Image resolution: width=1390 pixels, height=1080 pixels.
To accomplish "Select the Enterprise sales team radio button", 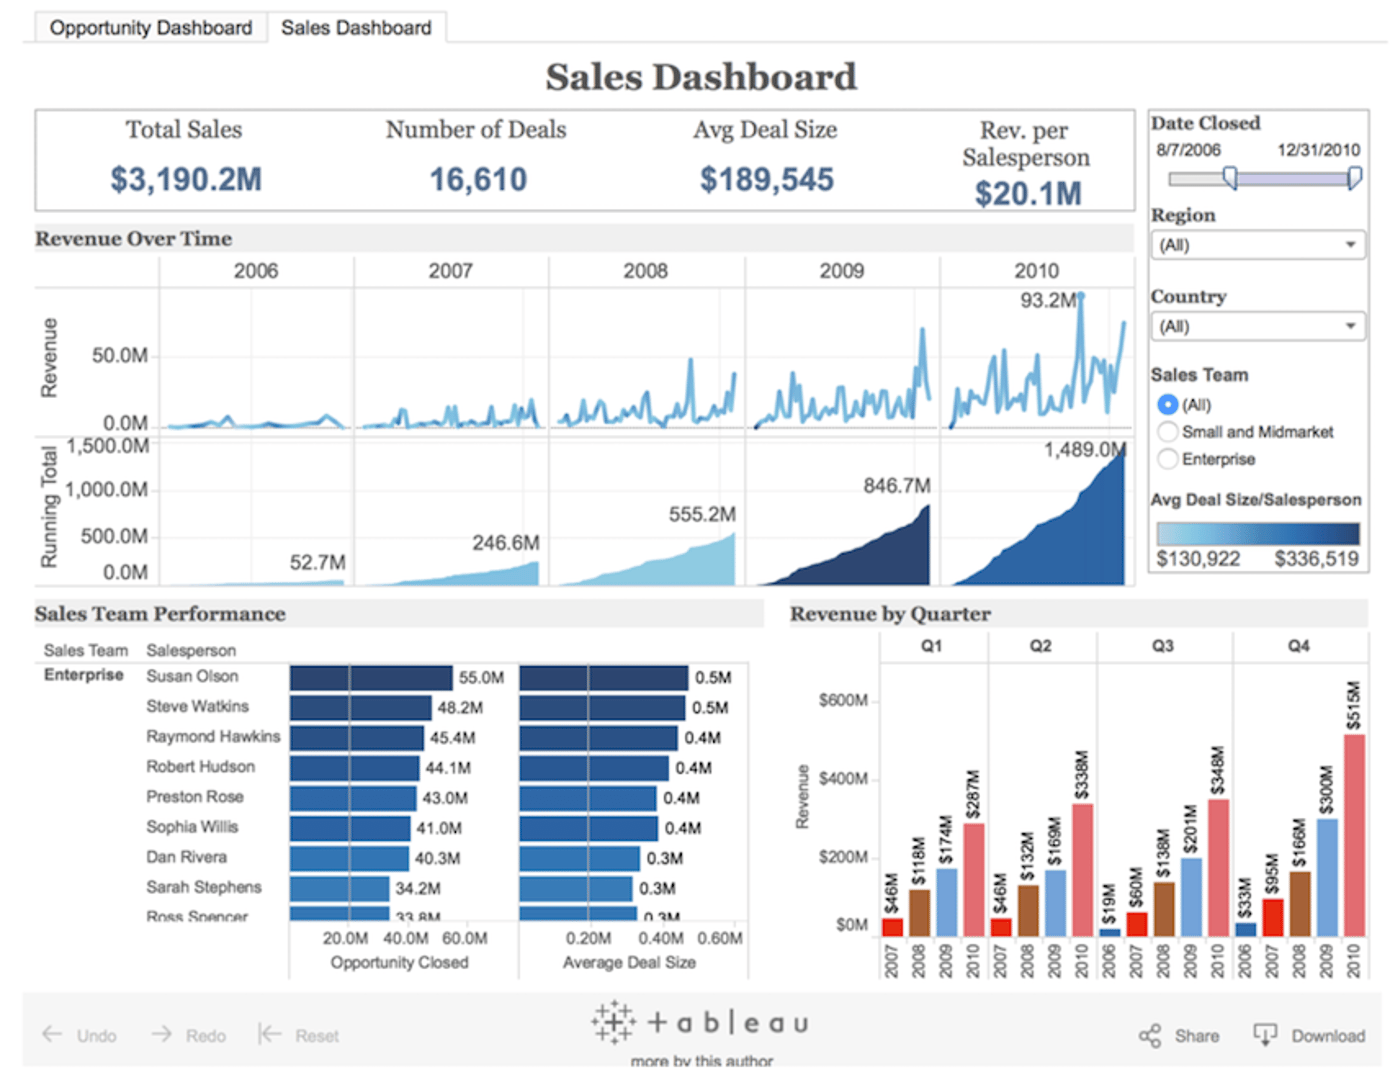I will point(1167,459).
